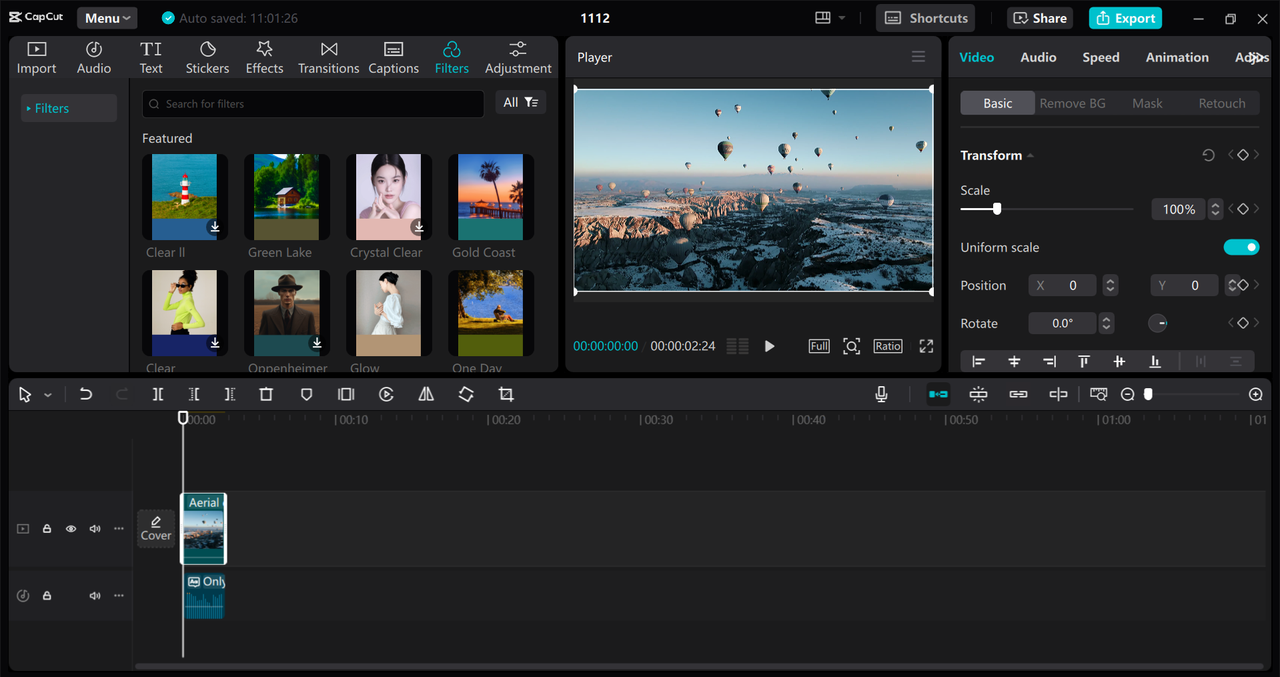Click the Export button

[1125, 18]
